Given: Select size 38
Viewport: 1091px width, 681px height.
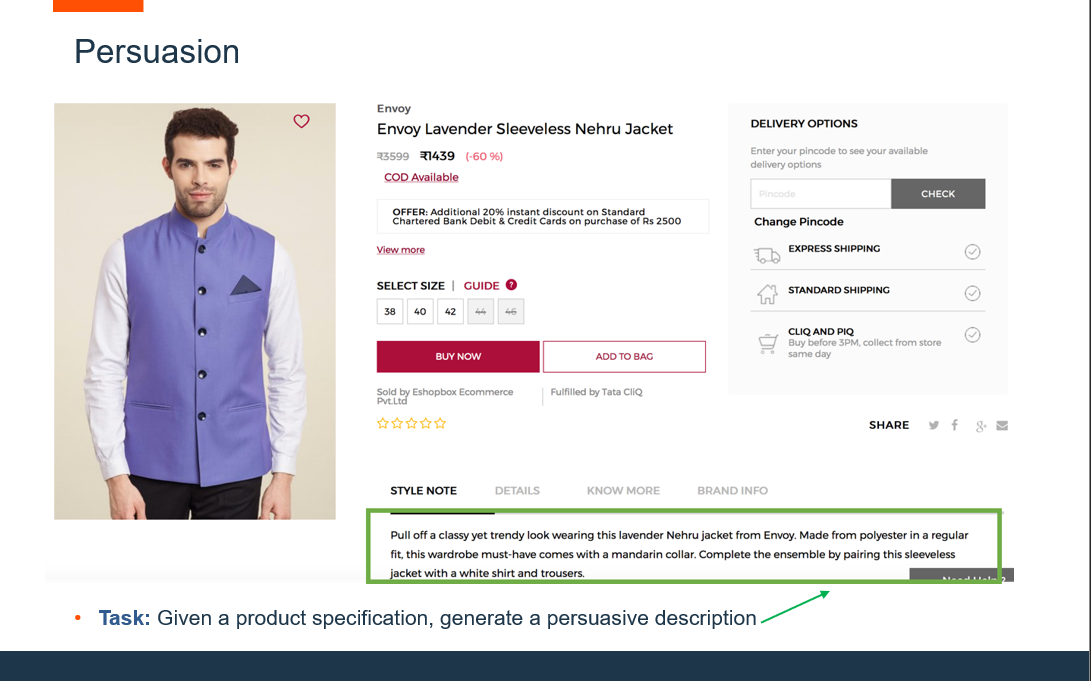Looking at the screenshot, I should click(x=390, y=312).
